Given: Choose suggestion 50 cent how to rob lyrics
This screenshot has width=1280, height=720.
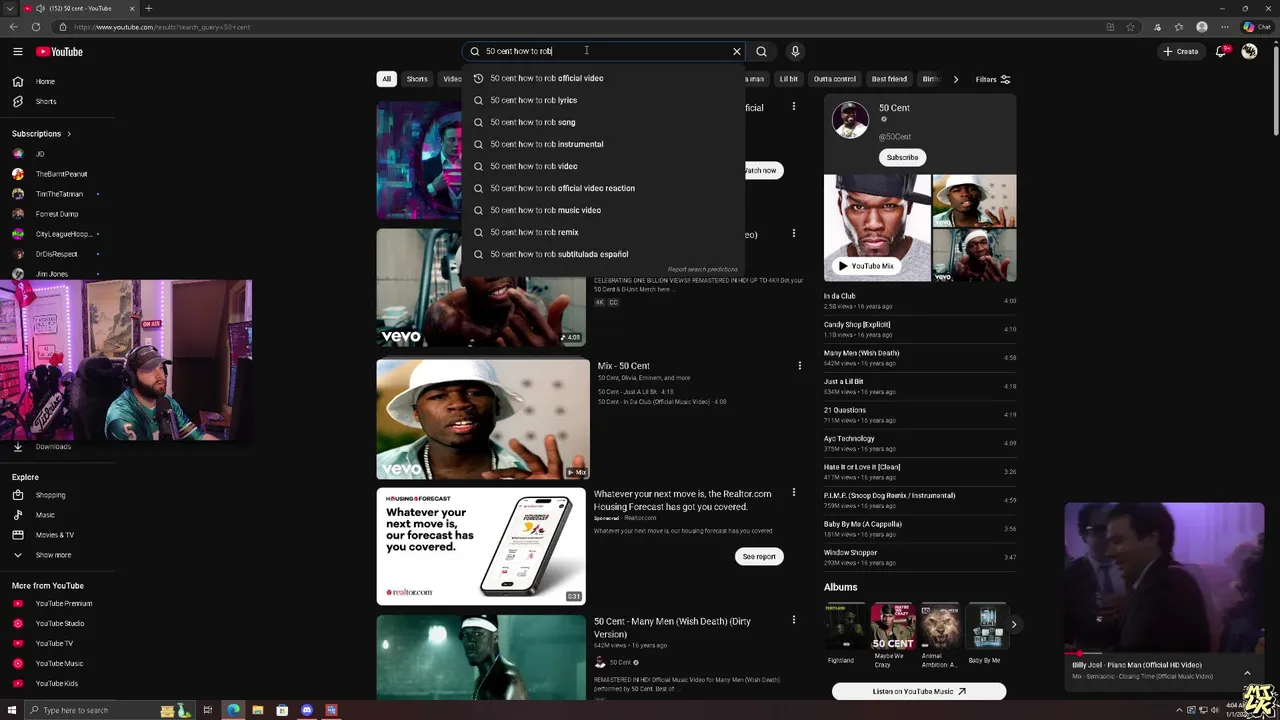Looking at the screenshot, I should [604, 100].
